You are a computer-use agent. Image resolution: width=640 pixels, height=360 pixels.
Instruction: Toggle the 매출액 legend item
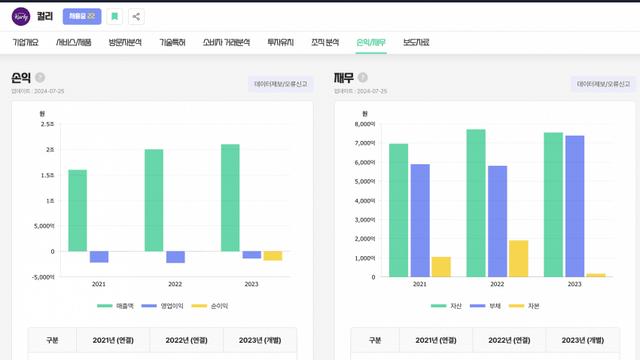(x=115, y=306)
